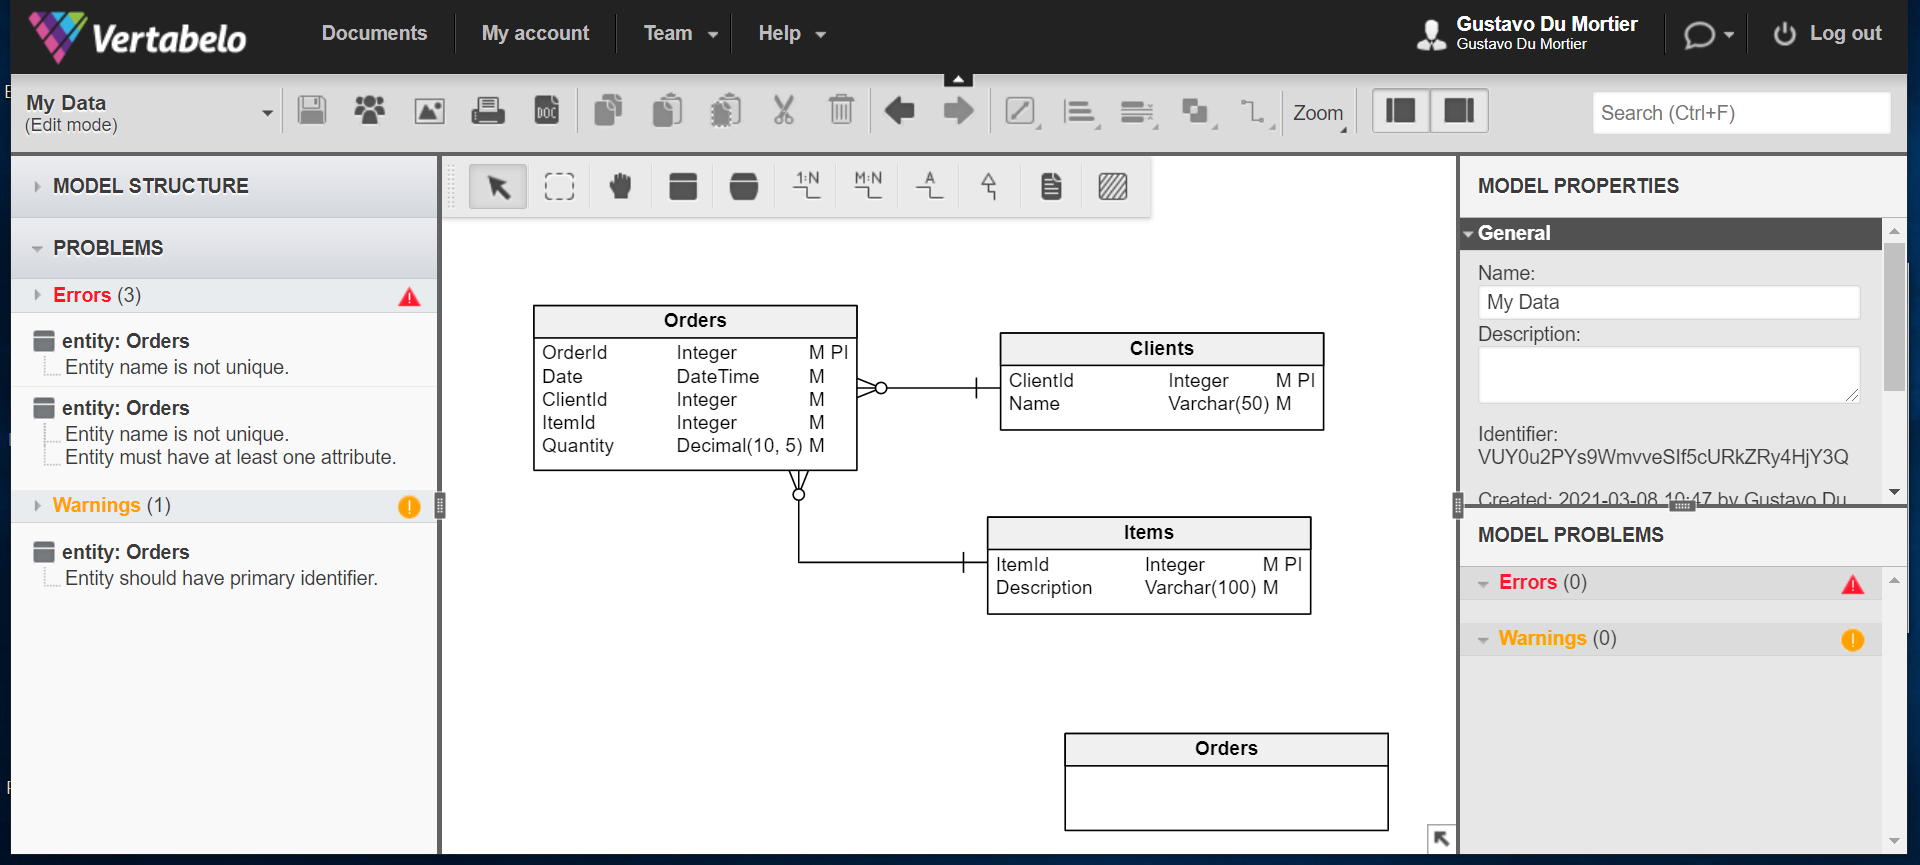The width and height of the screenshot is (1920, 865).
Task: Toggle the left panel visibility
Action: tap(1401, 110)
